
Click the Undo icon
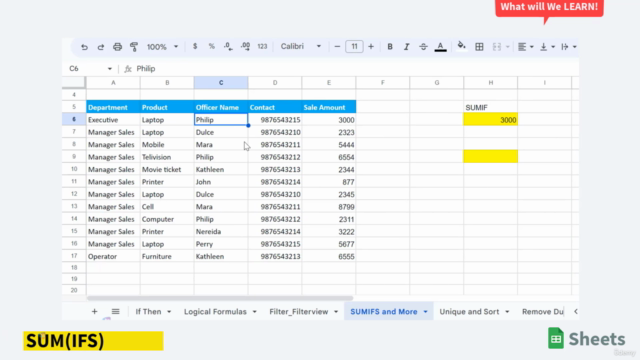pos(84,47)
